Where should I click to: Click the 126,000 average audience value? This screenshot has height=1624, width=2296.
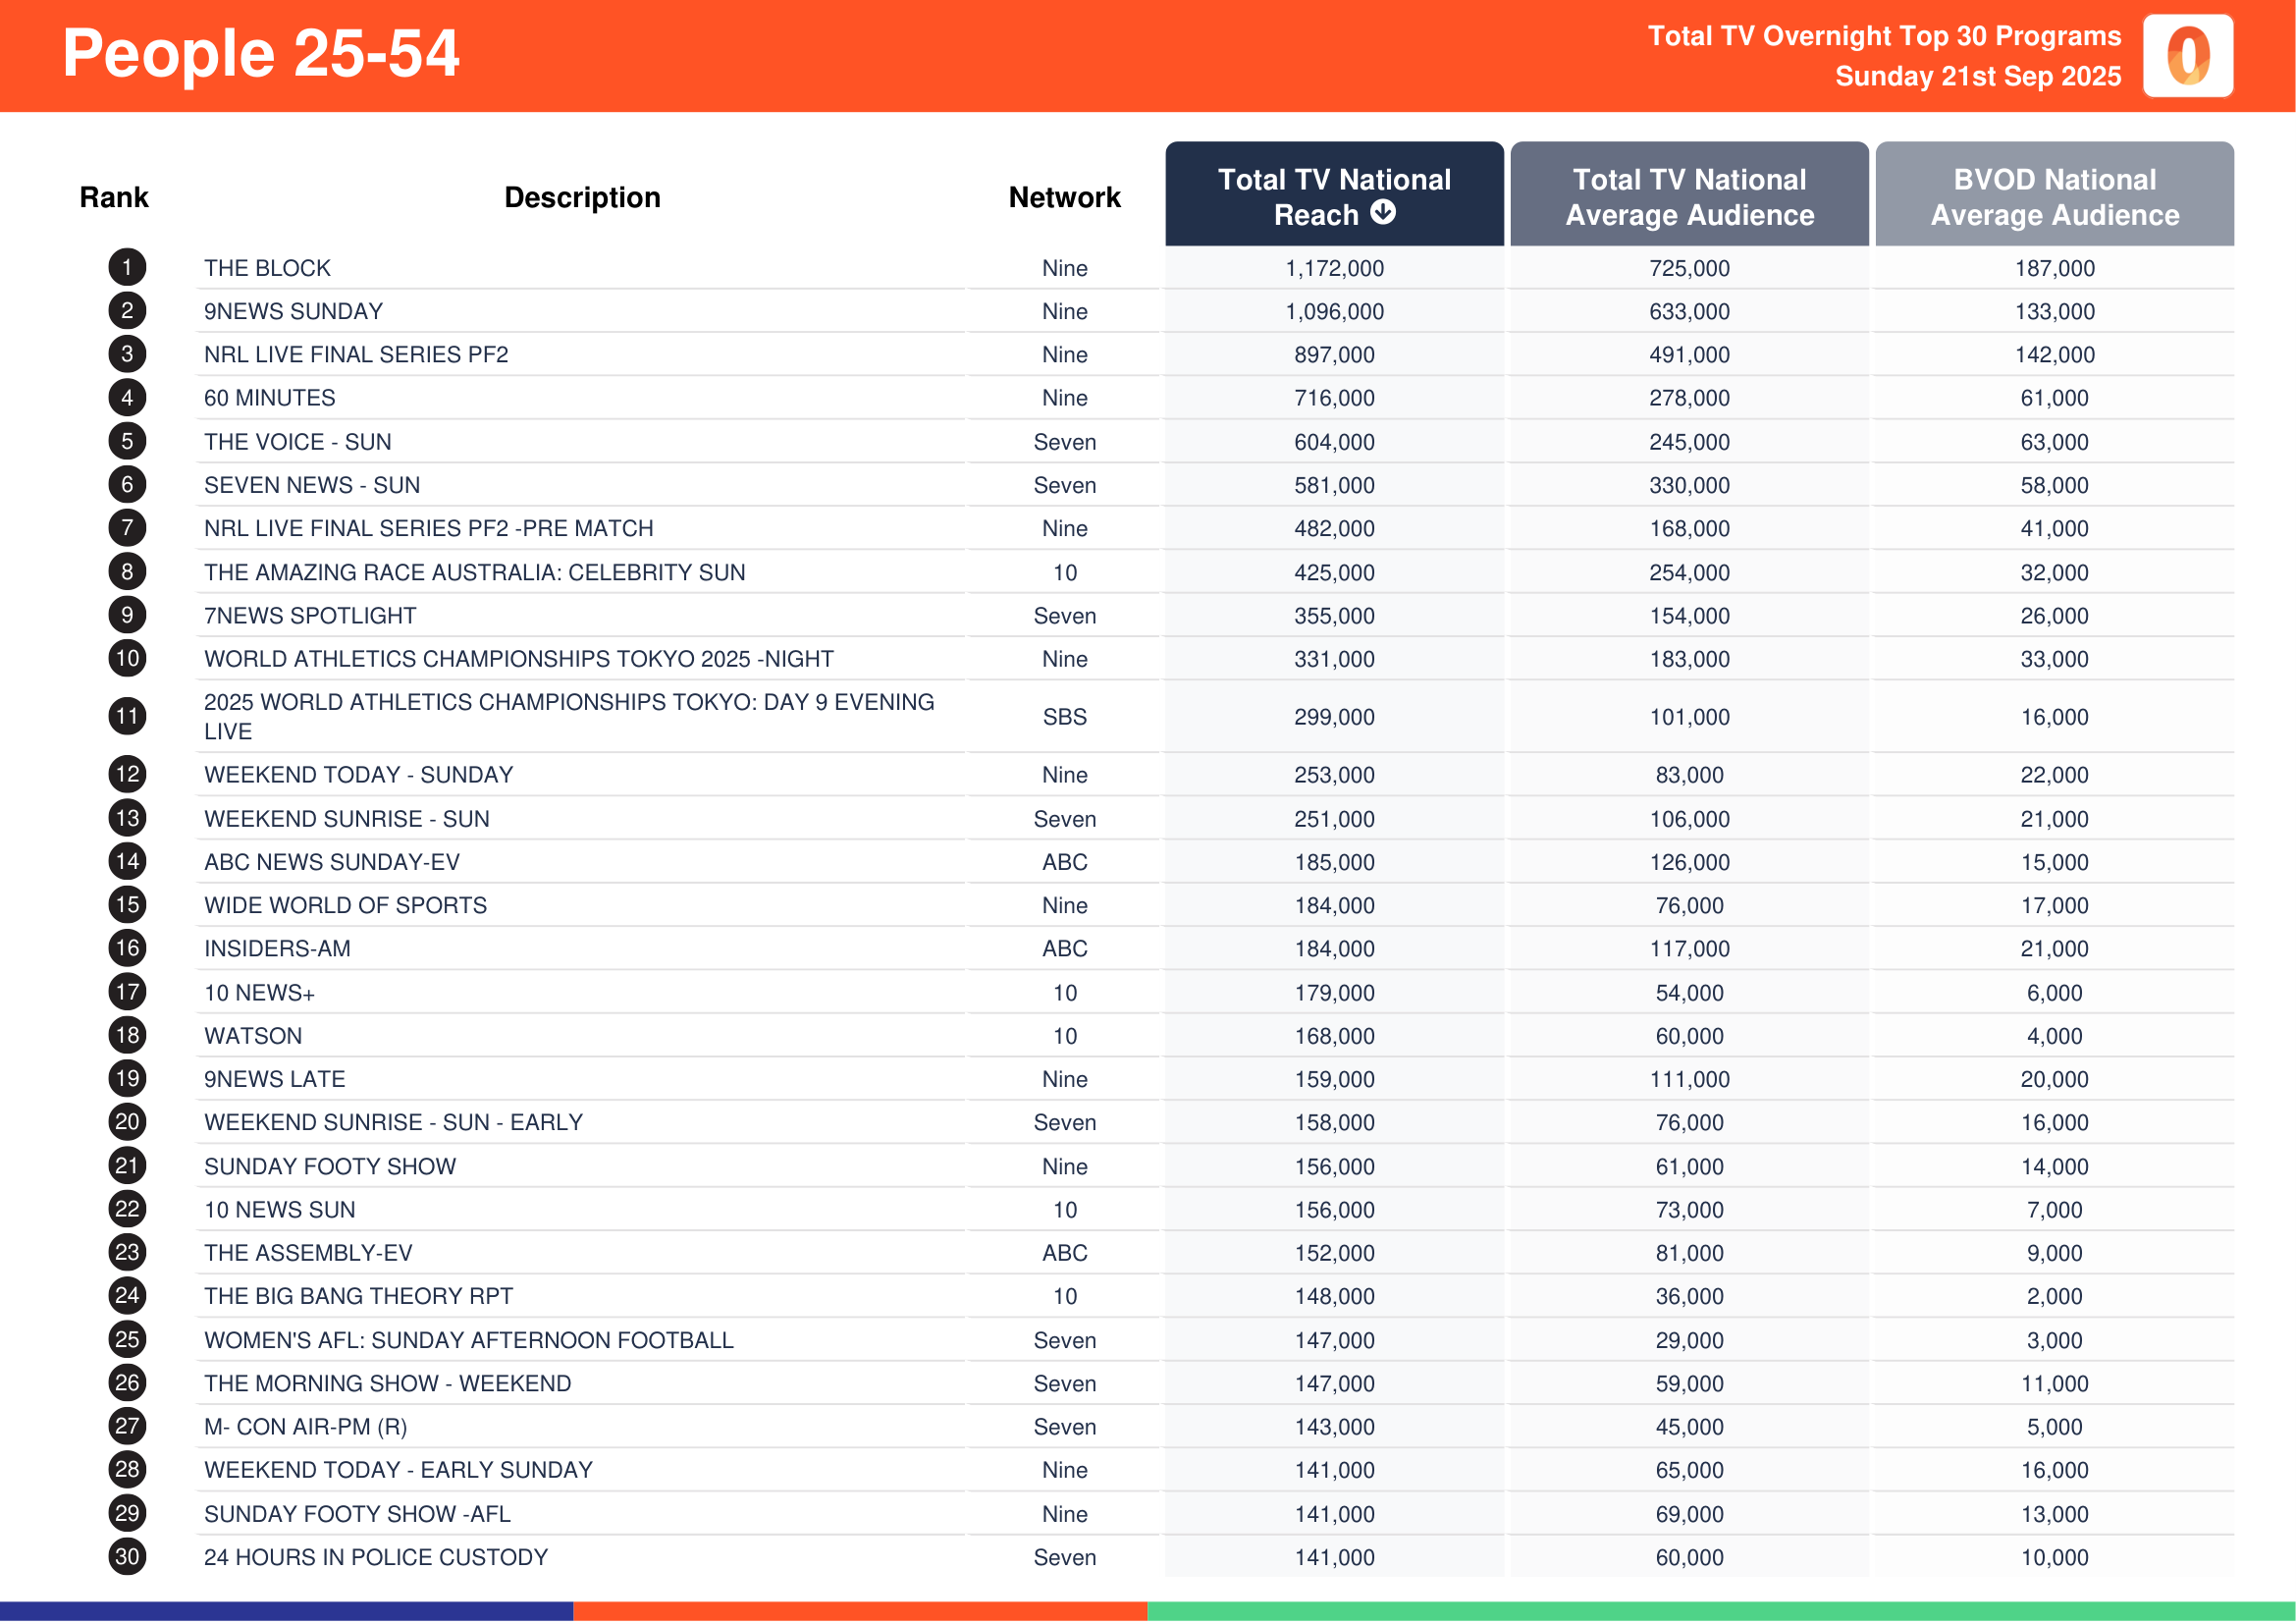(1689, 862)
